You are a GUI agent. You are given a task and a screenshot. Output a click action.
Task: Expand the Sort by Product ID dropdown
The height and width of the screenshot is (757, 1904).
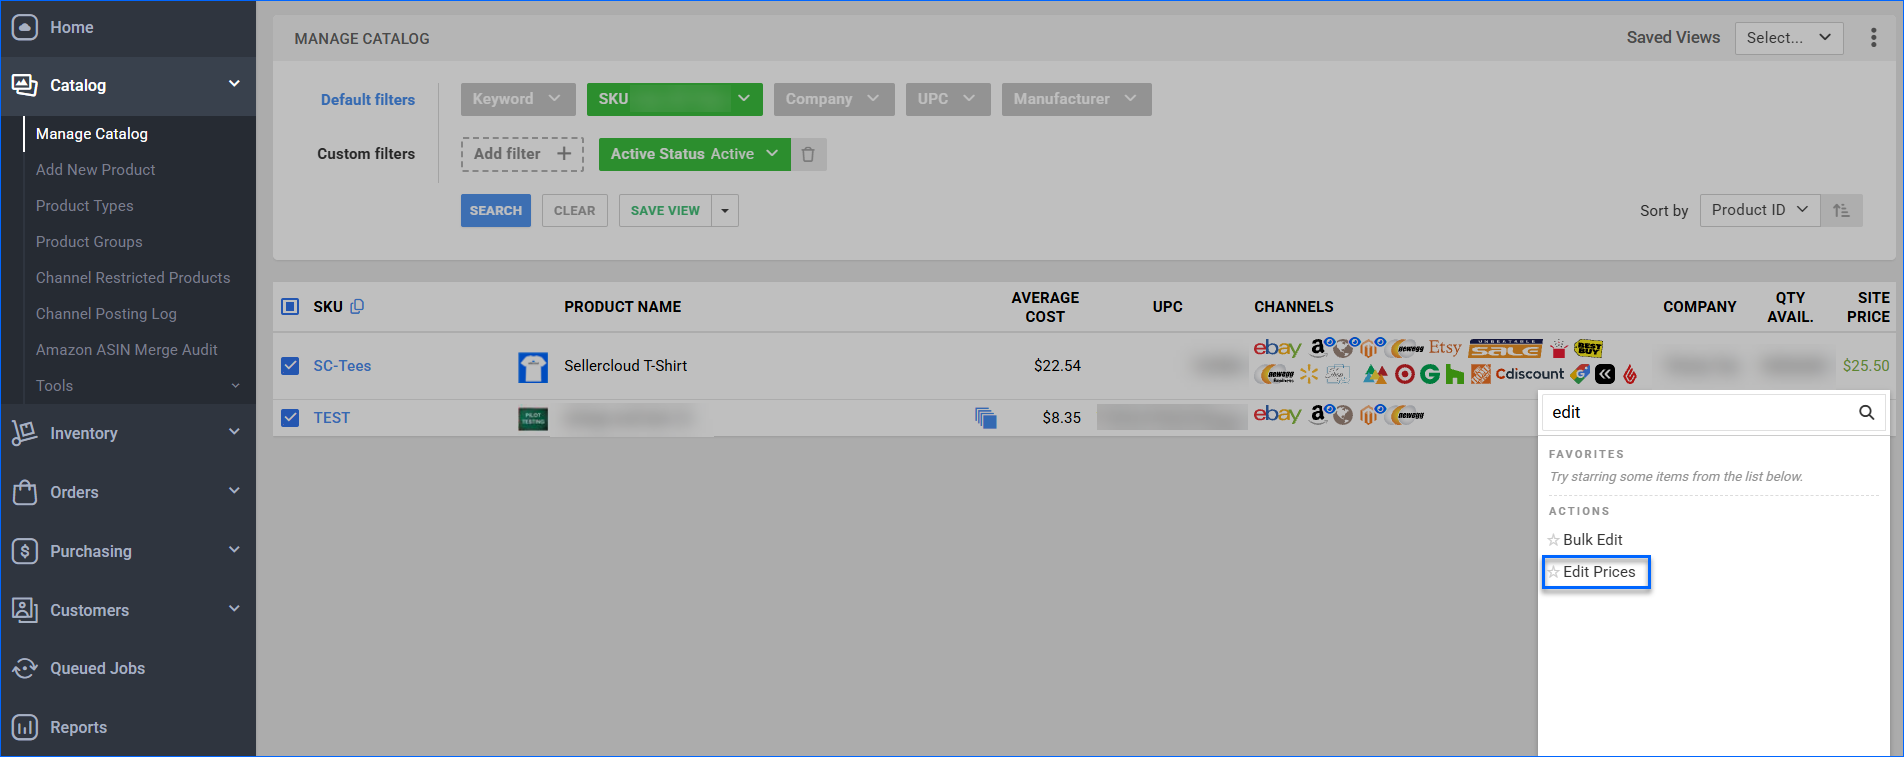tap(1759, 210)
